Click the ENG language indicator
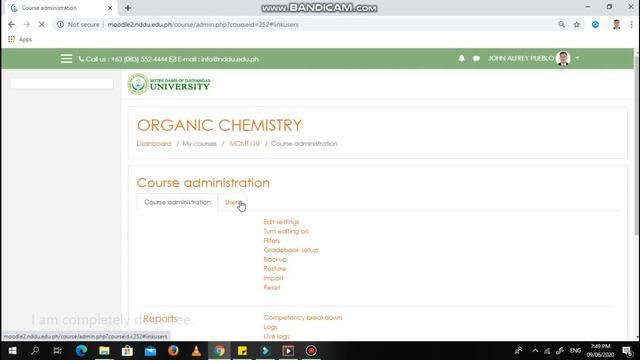This screenshot has width=640, height=360. 575,351
